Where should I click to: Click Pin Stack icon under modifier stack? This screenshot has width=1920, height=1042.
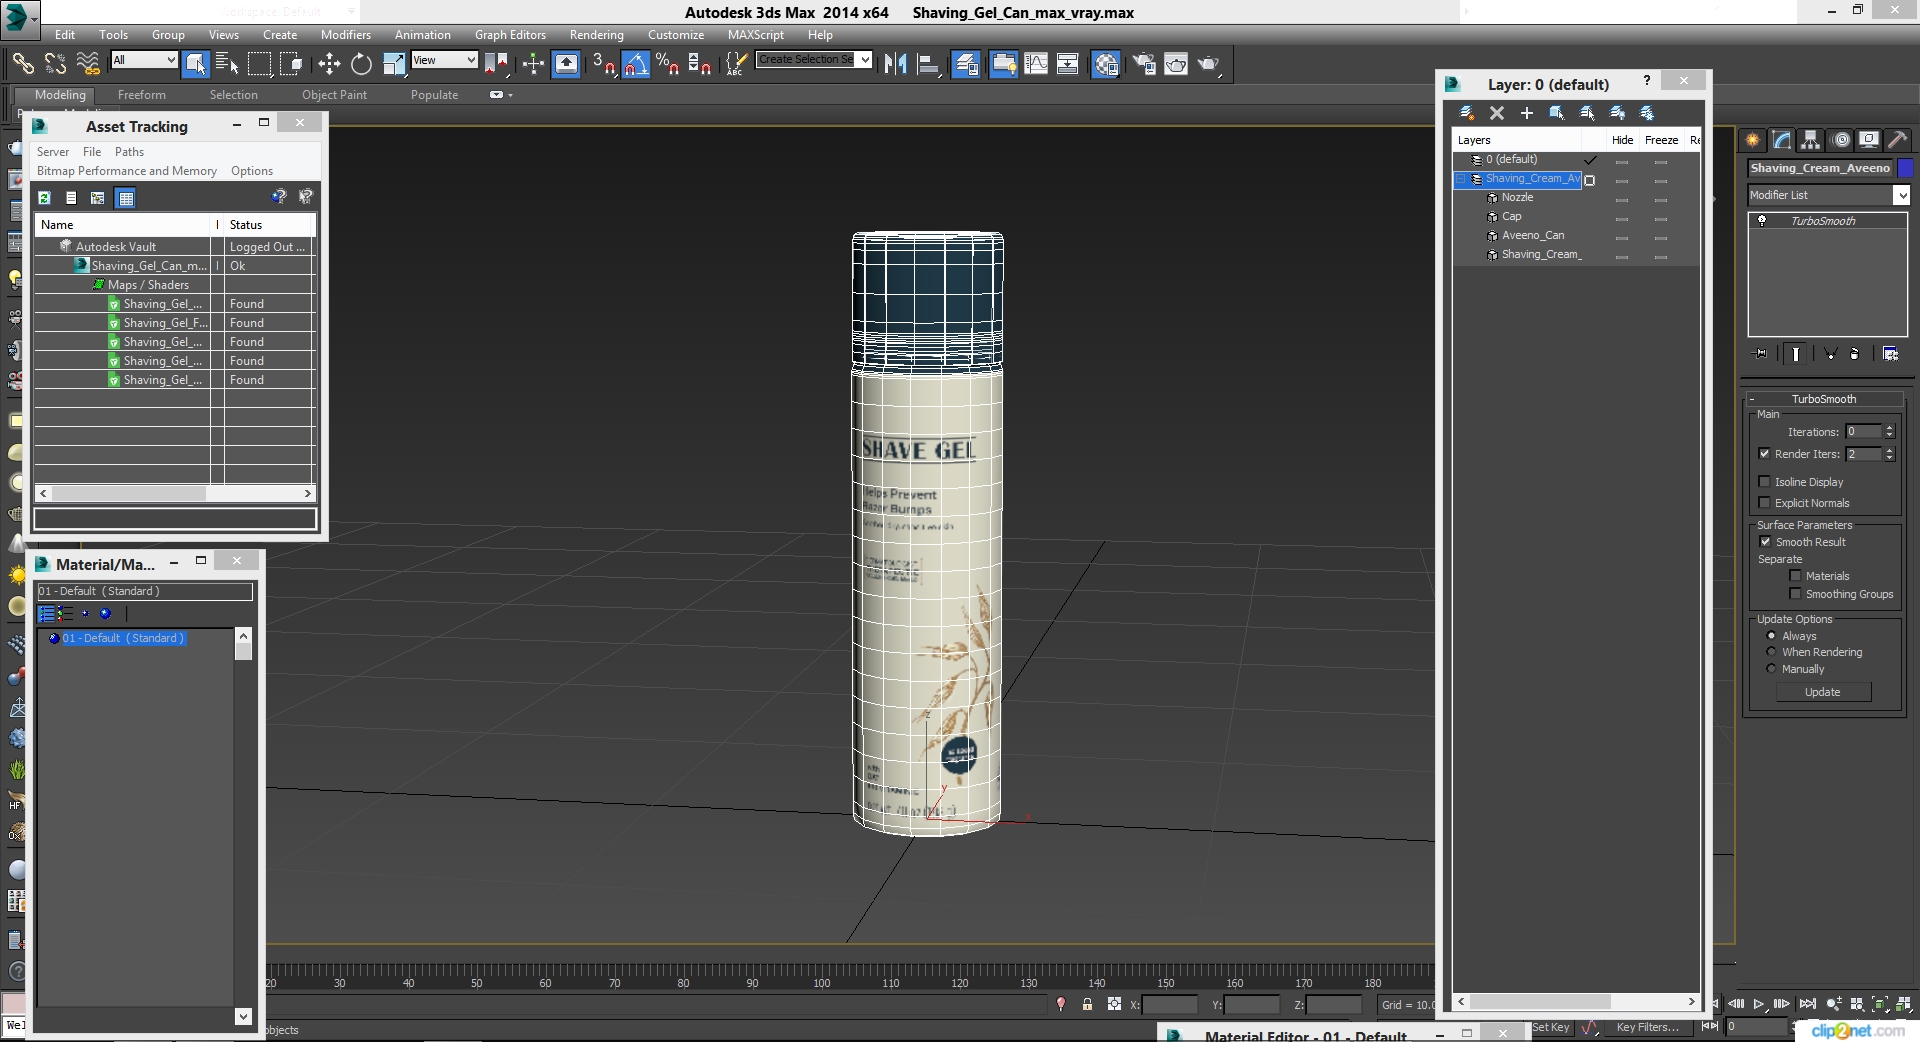(1761, 353)
